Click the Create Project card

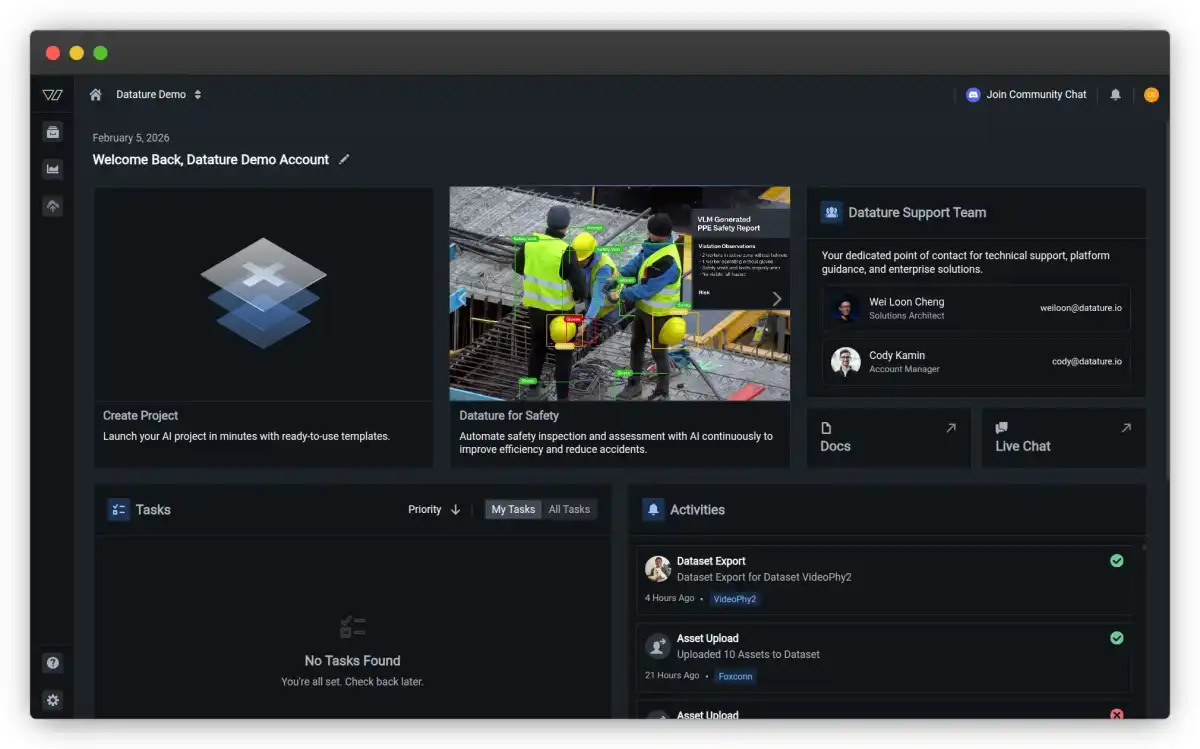pos(264,328)
